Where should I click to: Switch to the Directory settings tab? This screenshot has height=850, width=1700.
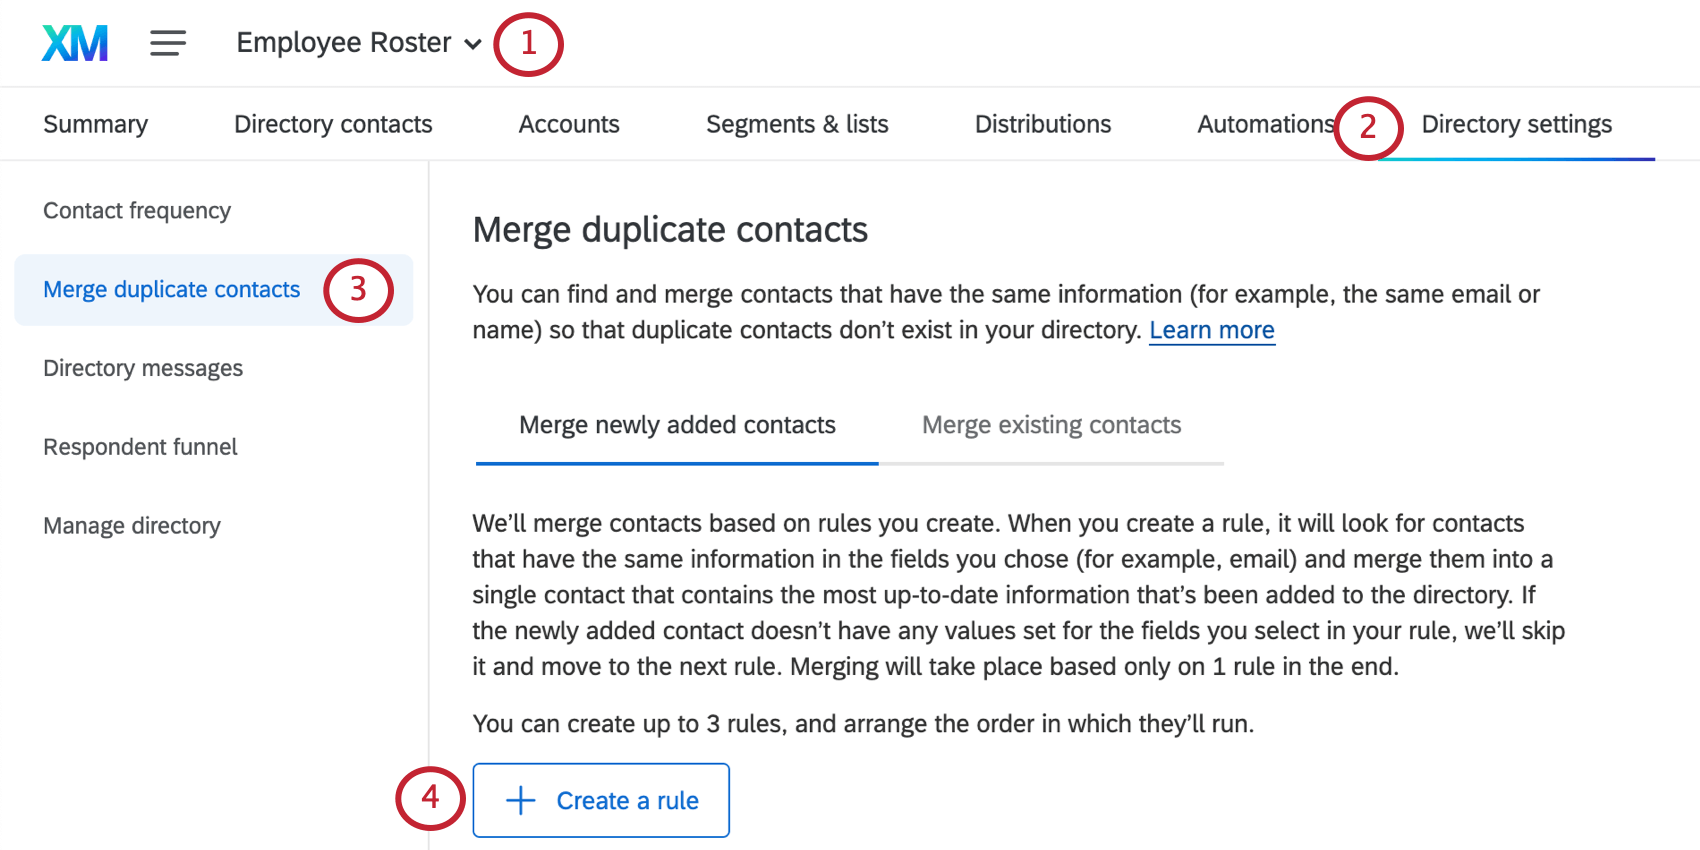coord(1517,123)
